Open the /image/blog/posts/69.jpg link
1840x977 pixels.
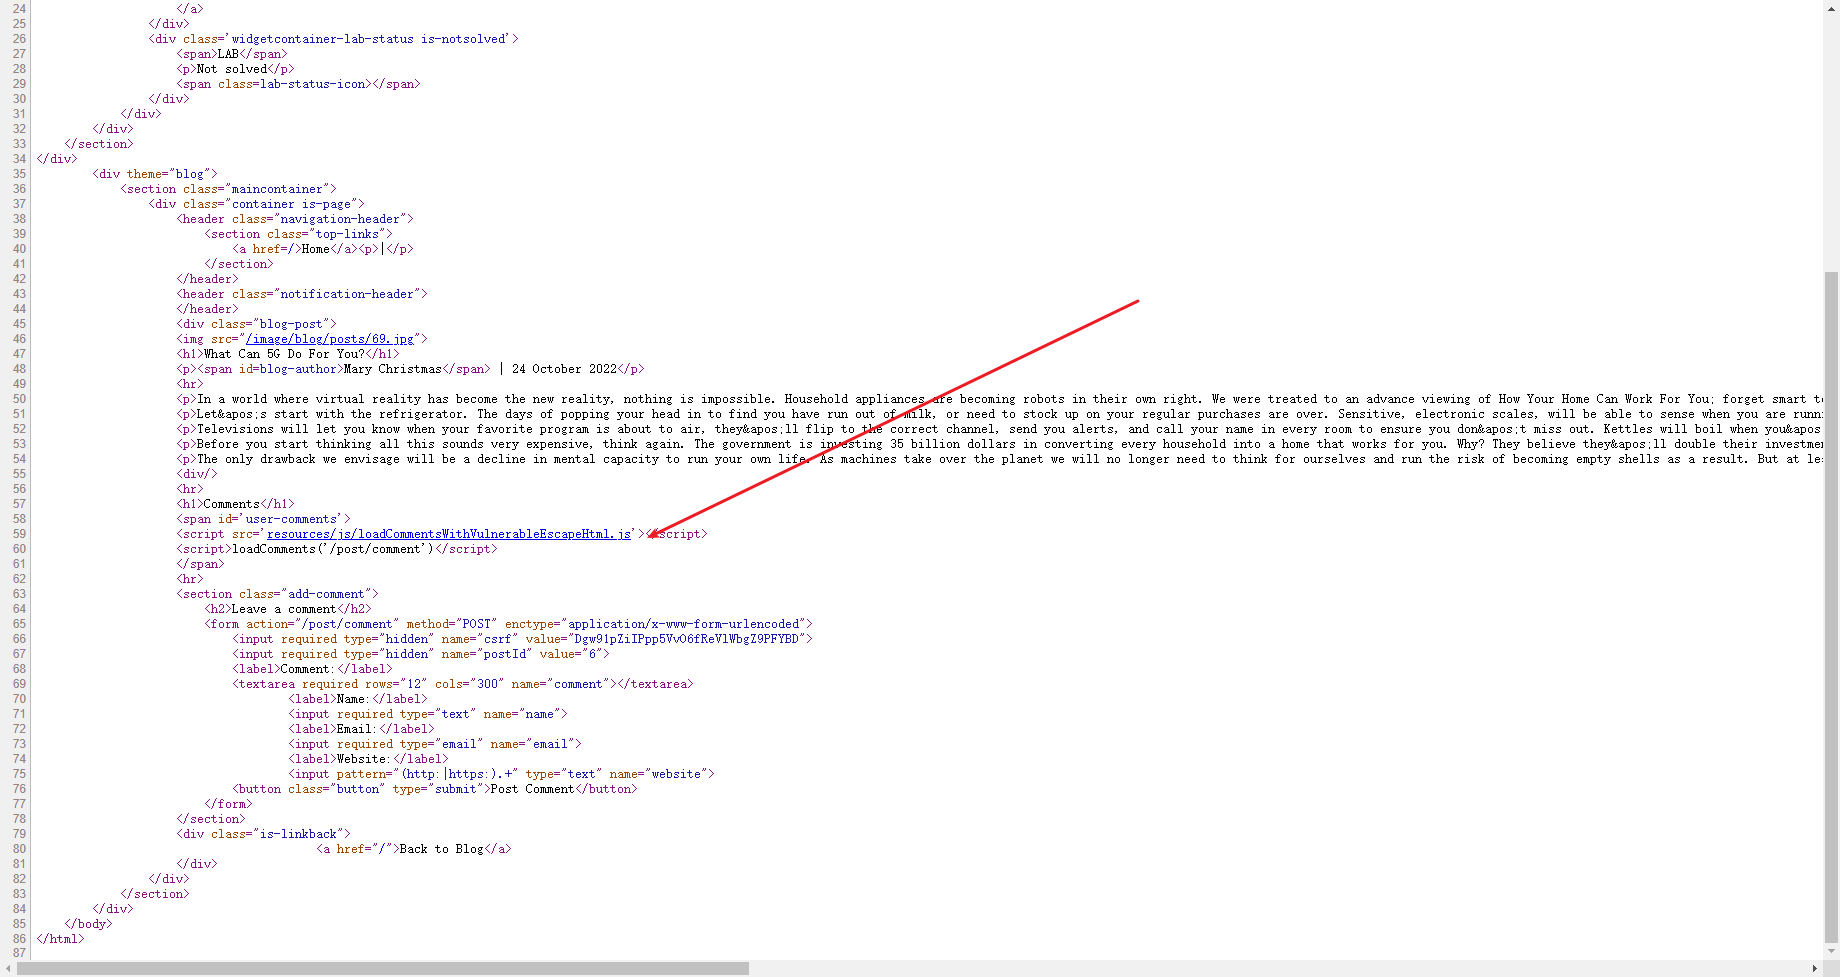pos(329,339)
